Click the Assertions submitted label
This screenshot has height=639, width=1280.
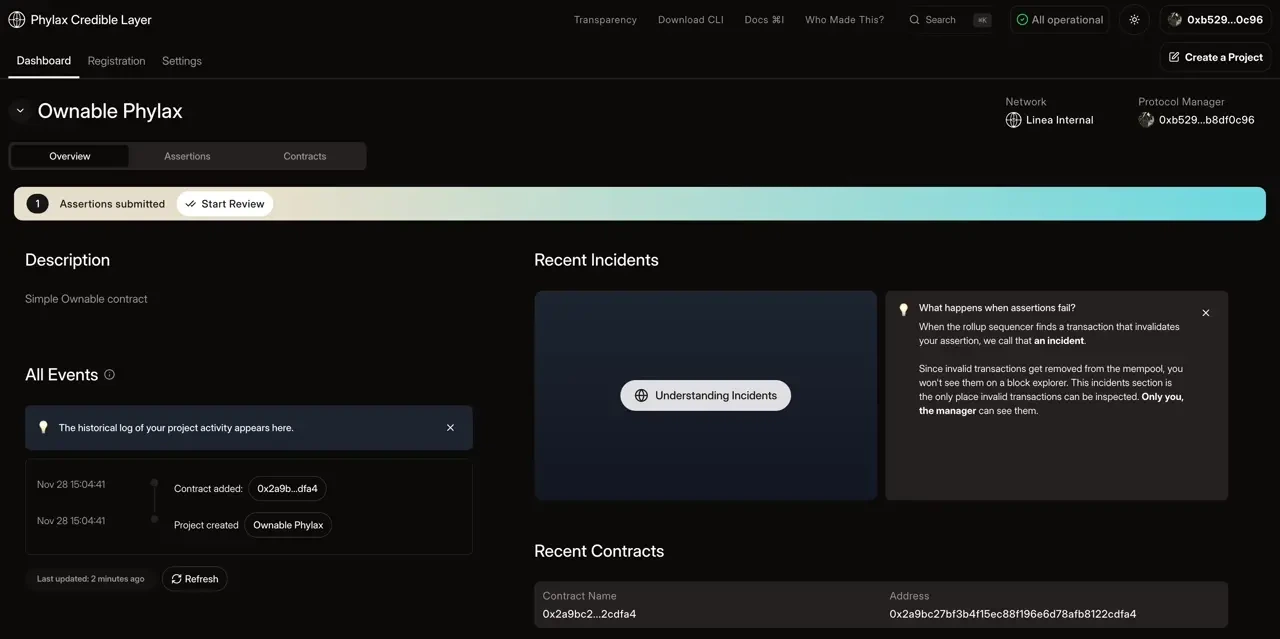(112, 204)
